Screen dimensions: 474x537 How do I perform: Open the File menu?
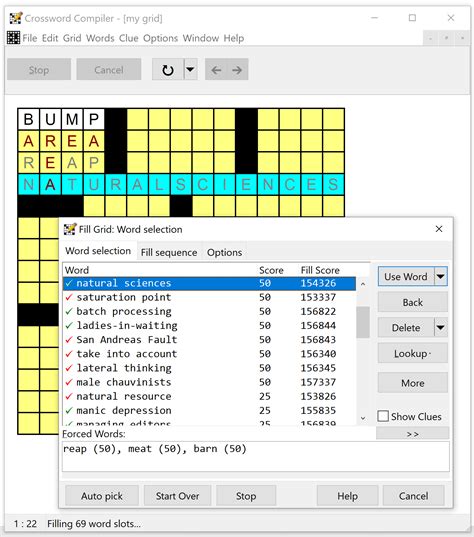click(x=30, y=38)
